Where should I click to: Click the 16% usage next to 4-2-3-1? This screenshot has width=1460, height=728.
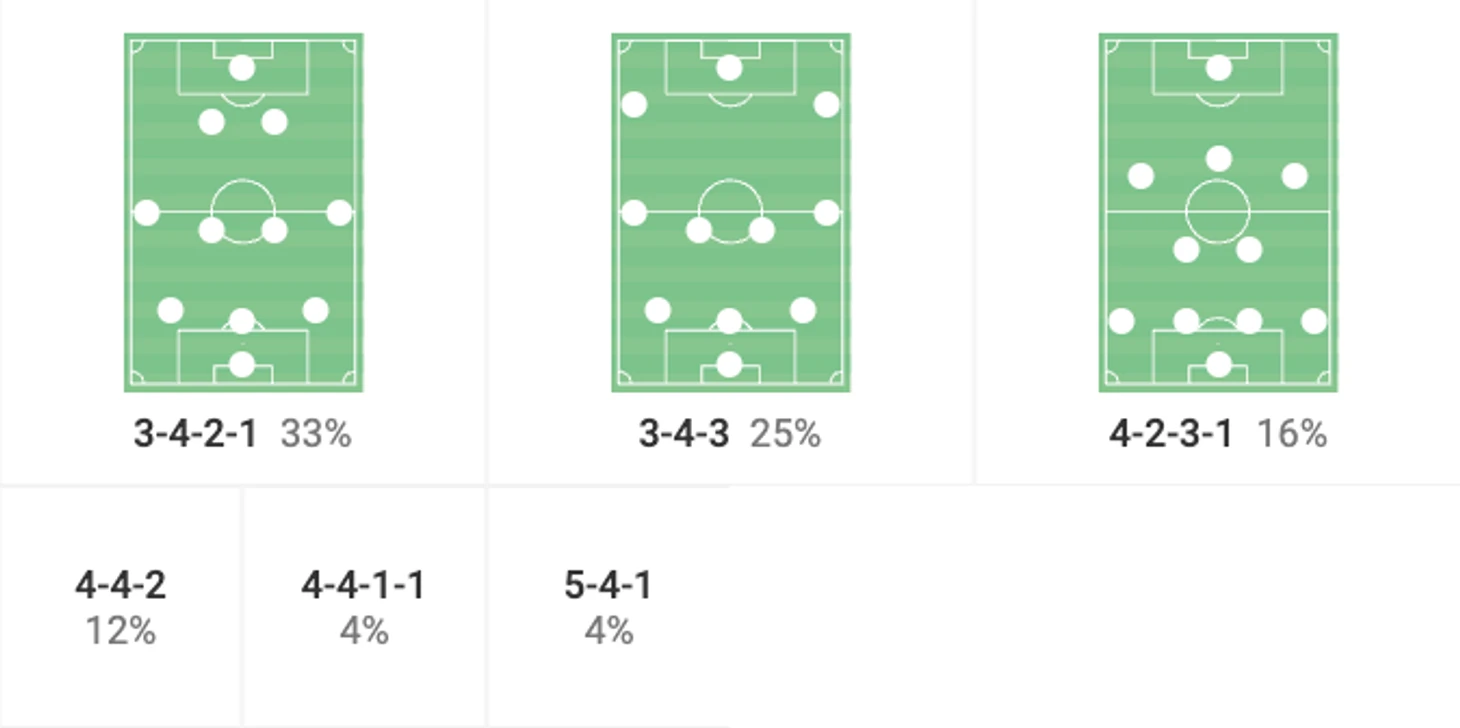pyautogui.click(x=1292, y=434)
